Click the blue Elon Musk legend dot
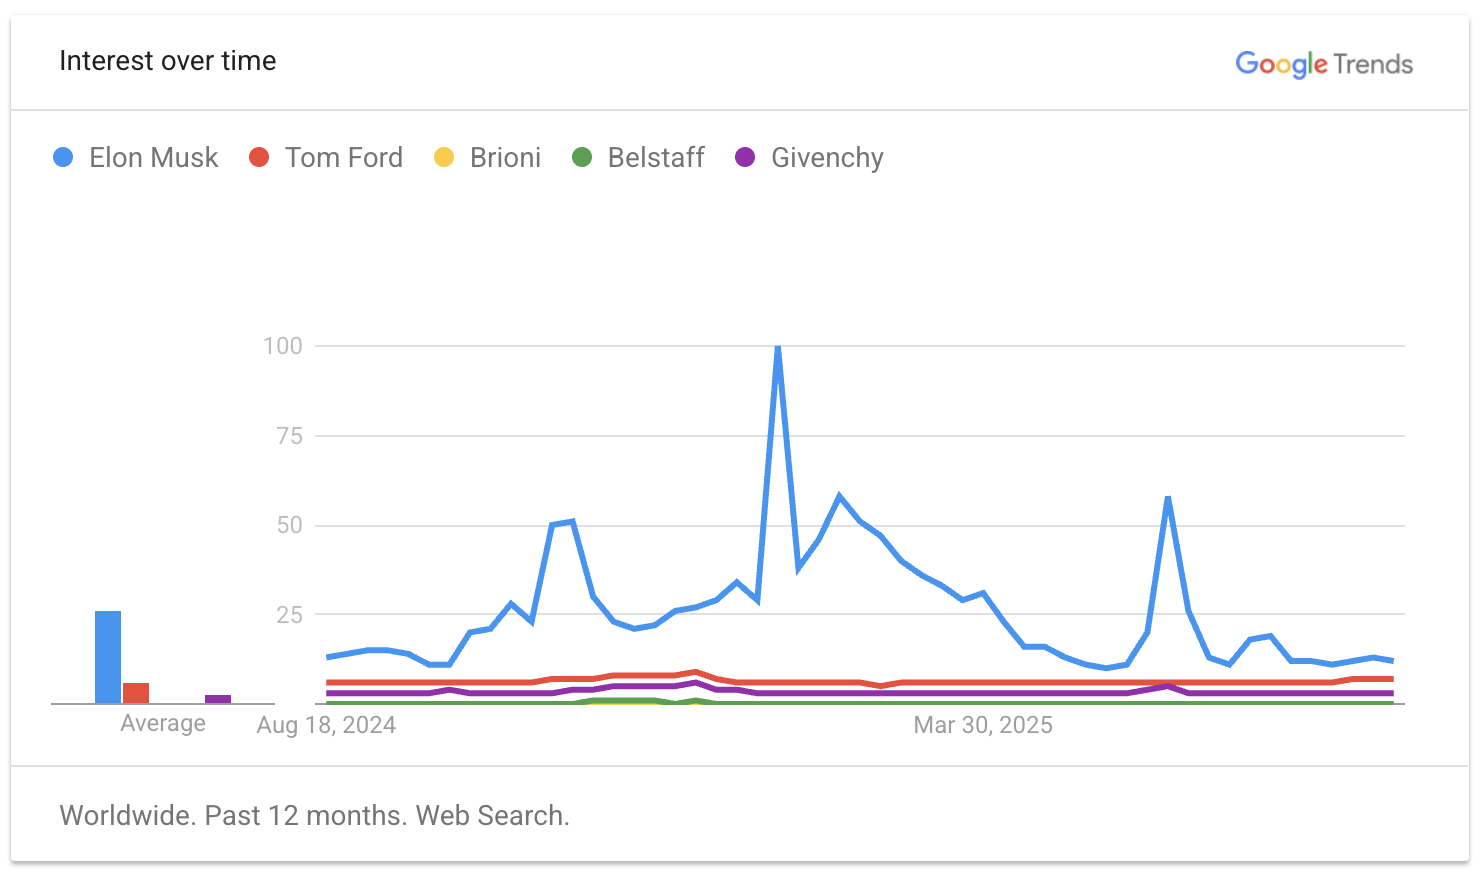 [x=63, y=158]
